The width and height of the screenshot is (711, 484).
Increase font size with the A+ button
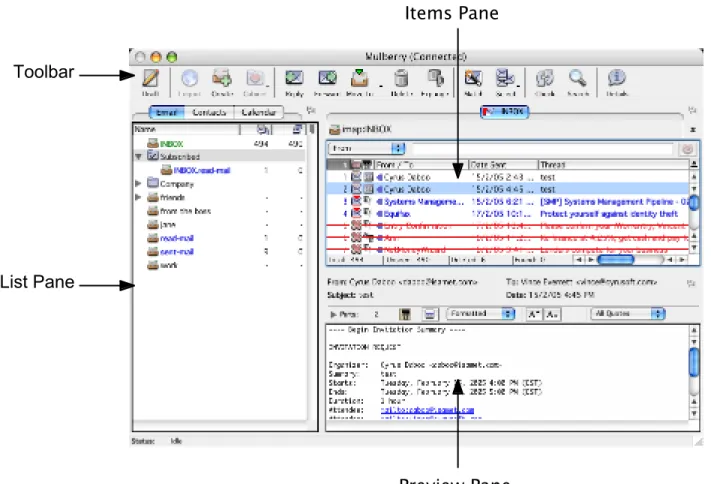[x=534, y=314]
